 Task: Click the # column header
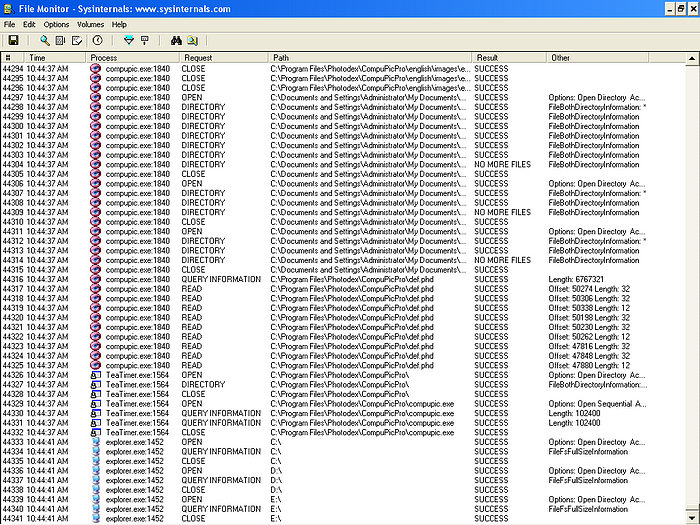(12, 58)
